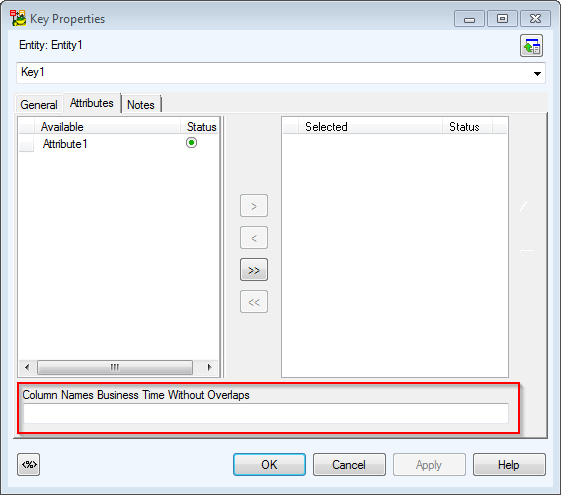Confirm with the OK button

[x=269, y=465]
